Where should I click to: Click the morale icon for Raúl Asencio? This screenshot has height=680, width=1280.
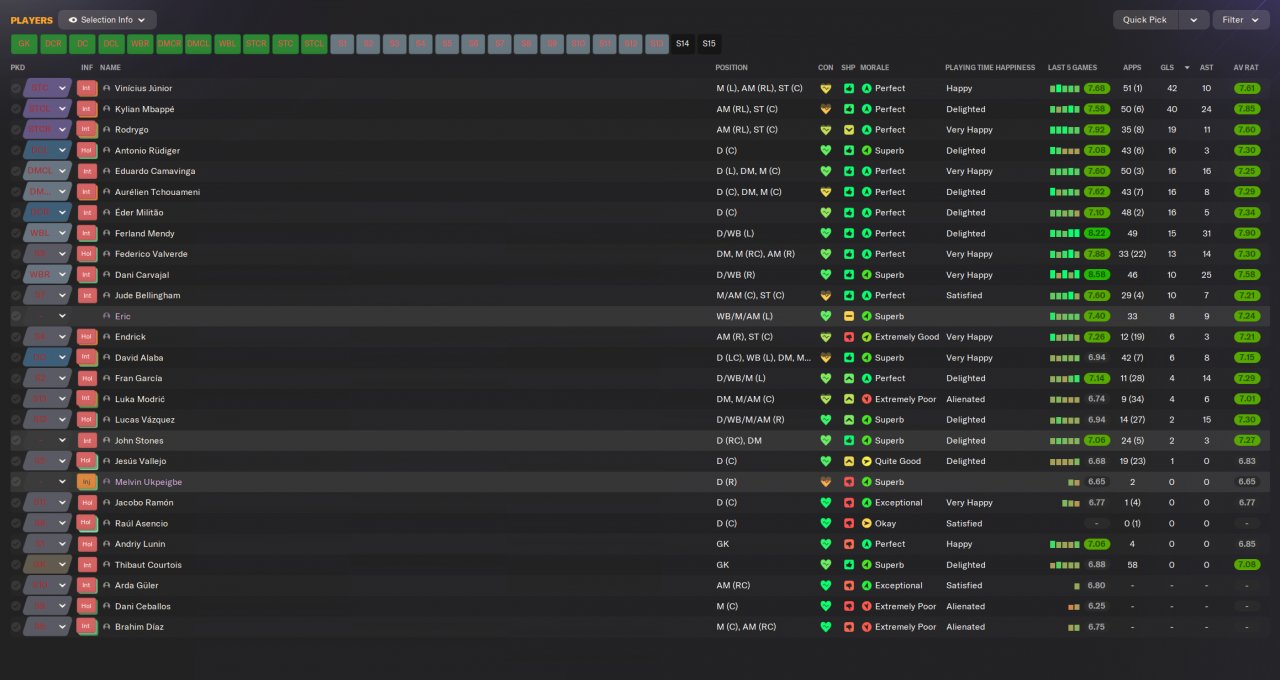coord(866,523)
